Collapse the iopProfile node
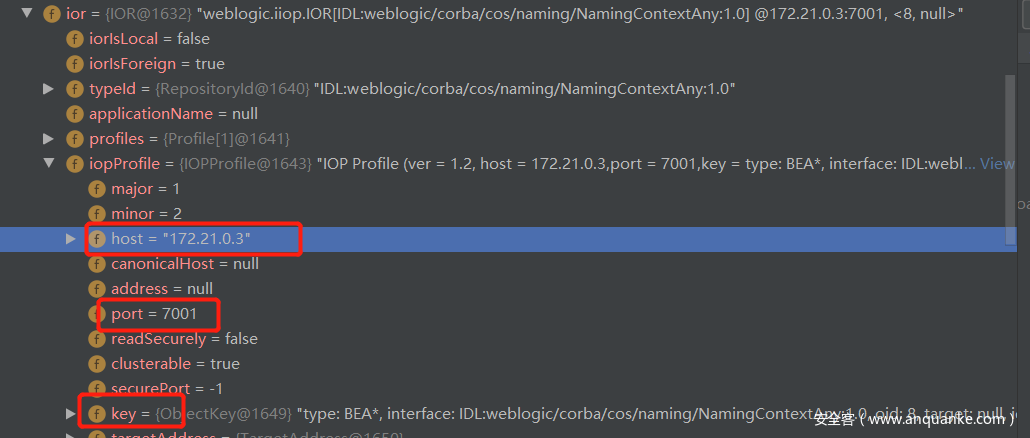This screenshot has width=1030, height=438. [48, 164]
